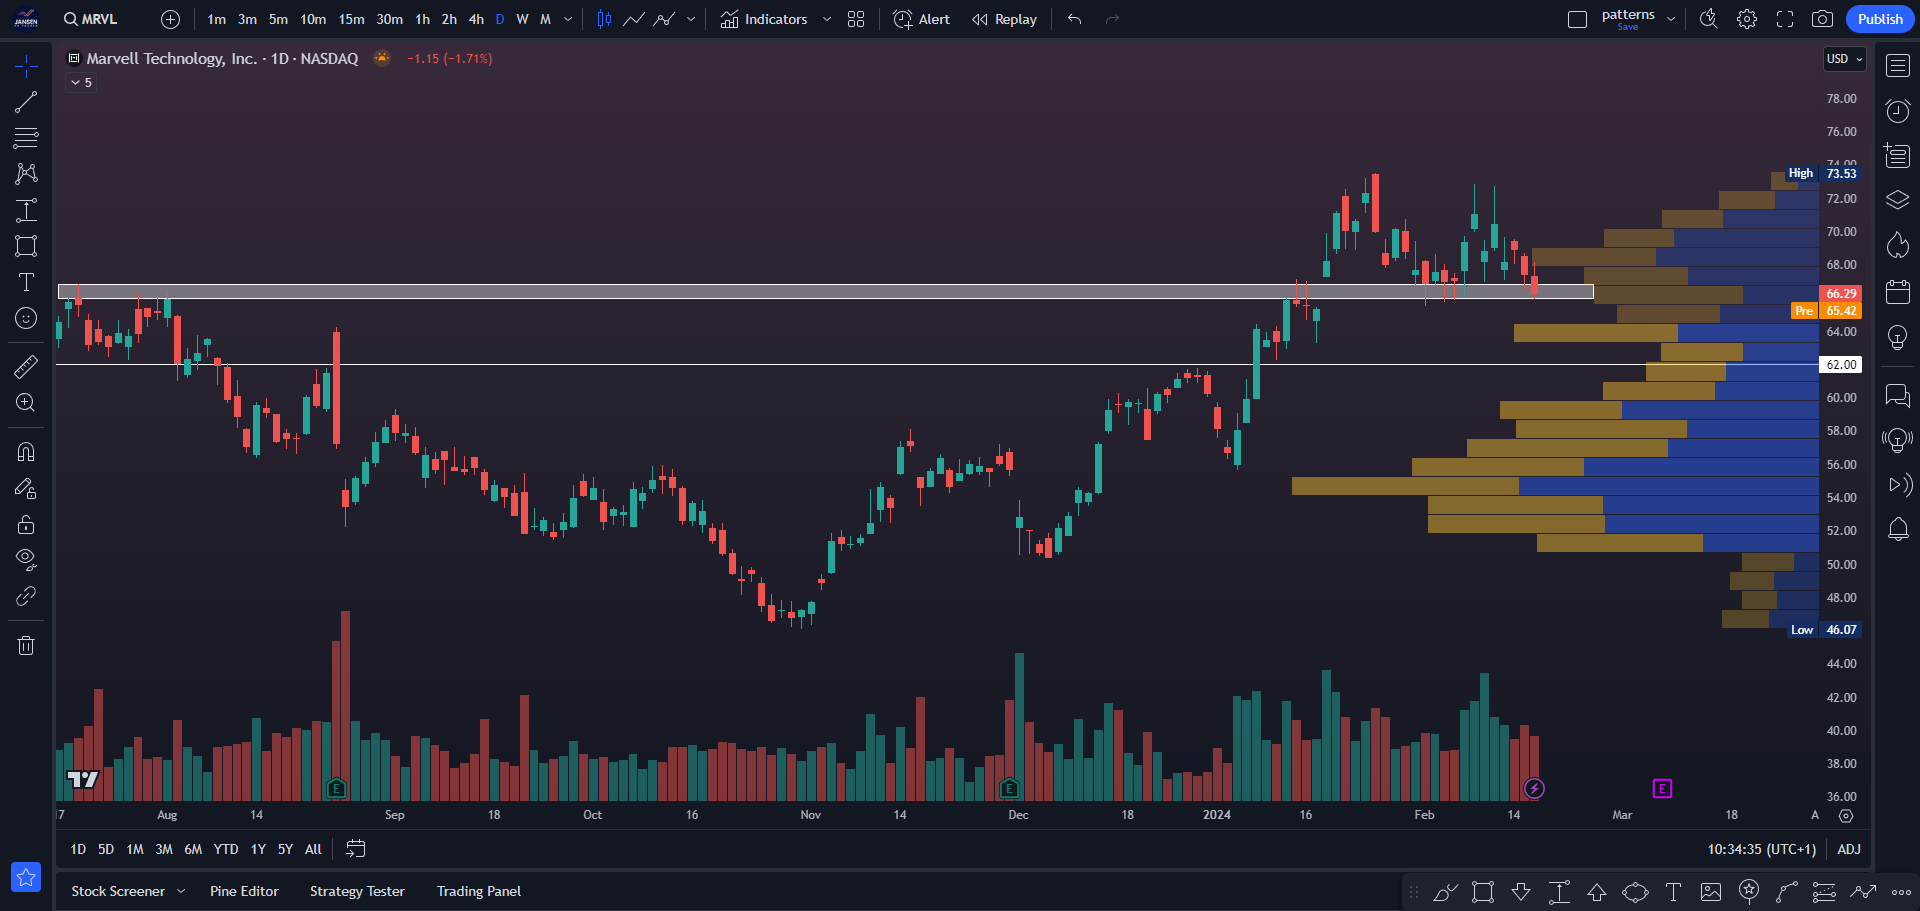Take a chart snapshot with camera
1920x911 pixels.
click(1823, 19)
